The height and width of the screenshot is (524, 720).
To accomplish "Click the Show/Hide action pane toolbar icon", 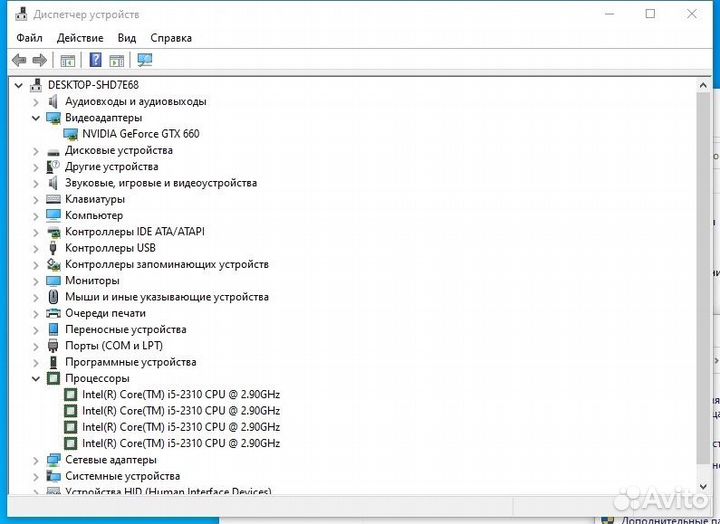I will pyautogui.click(x=117, y=60).
